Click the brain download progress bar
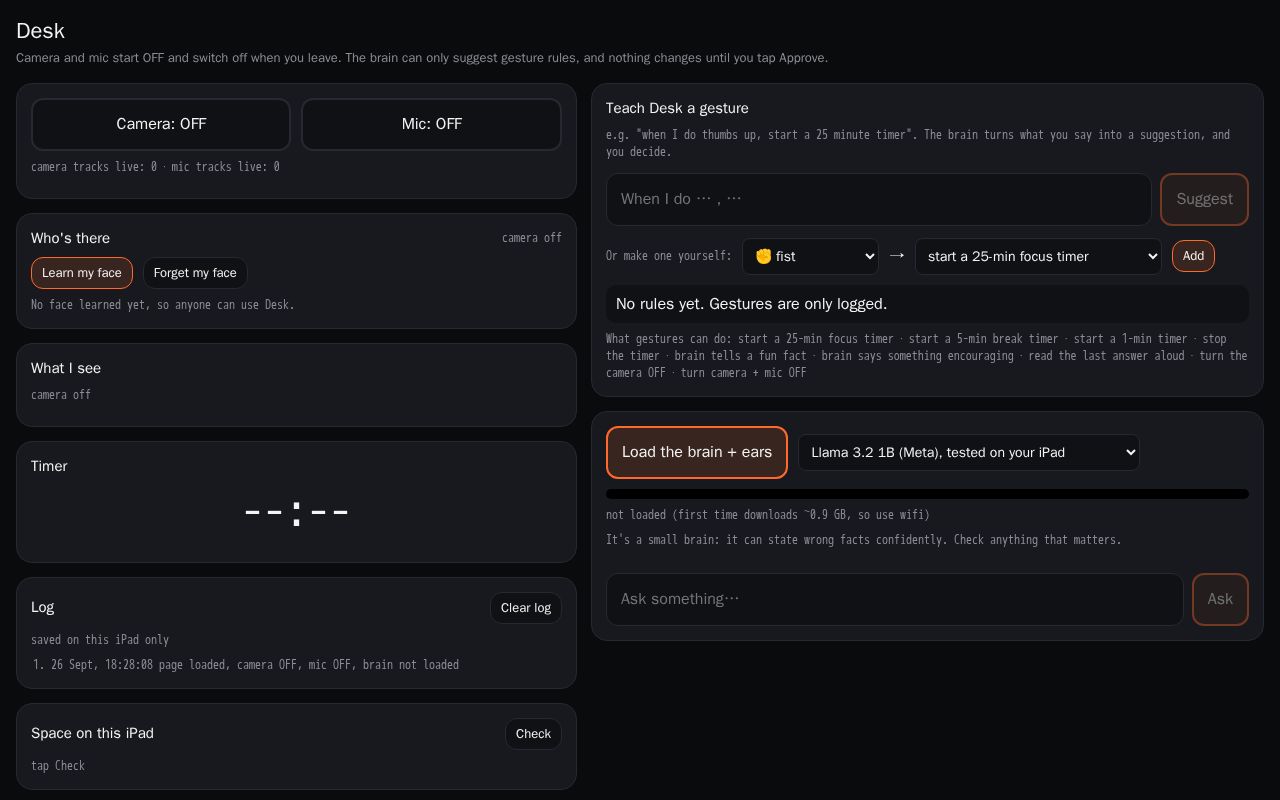The image size is (1280, 800). pyautogui.click(x=927, y=494)
